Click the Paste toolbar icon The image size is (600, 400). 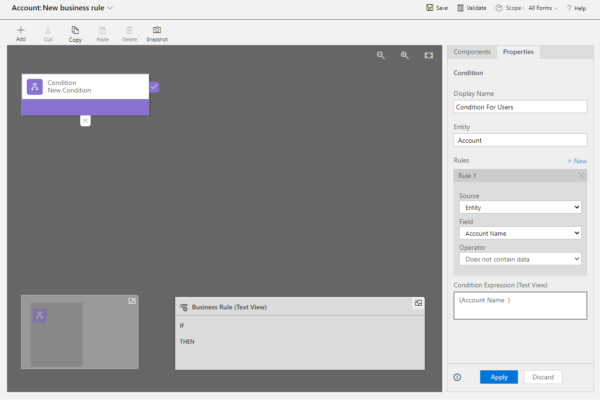102,34
